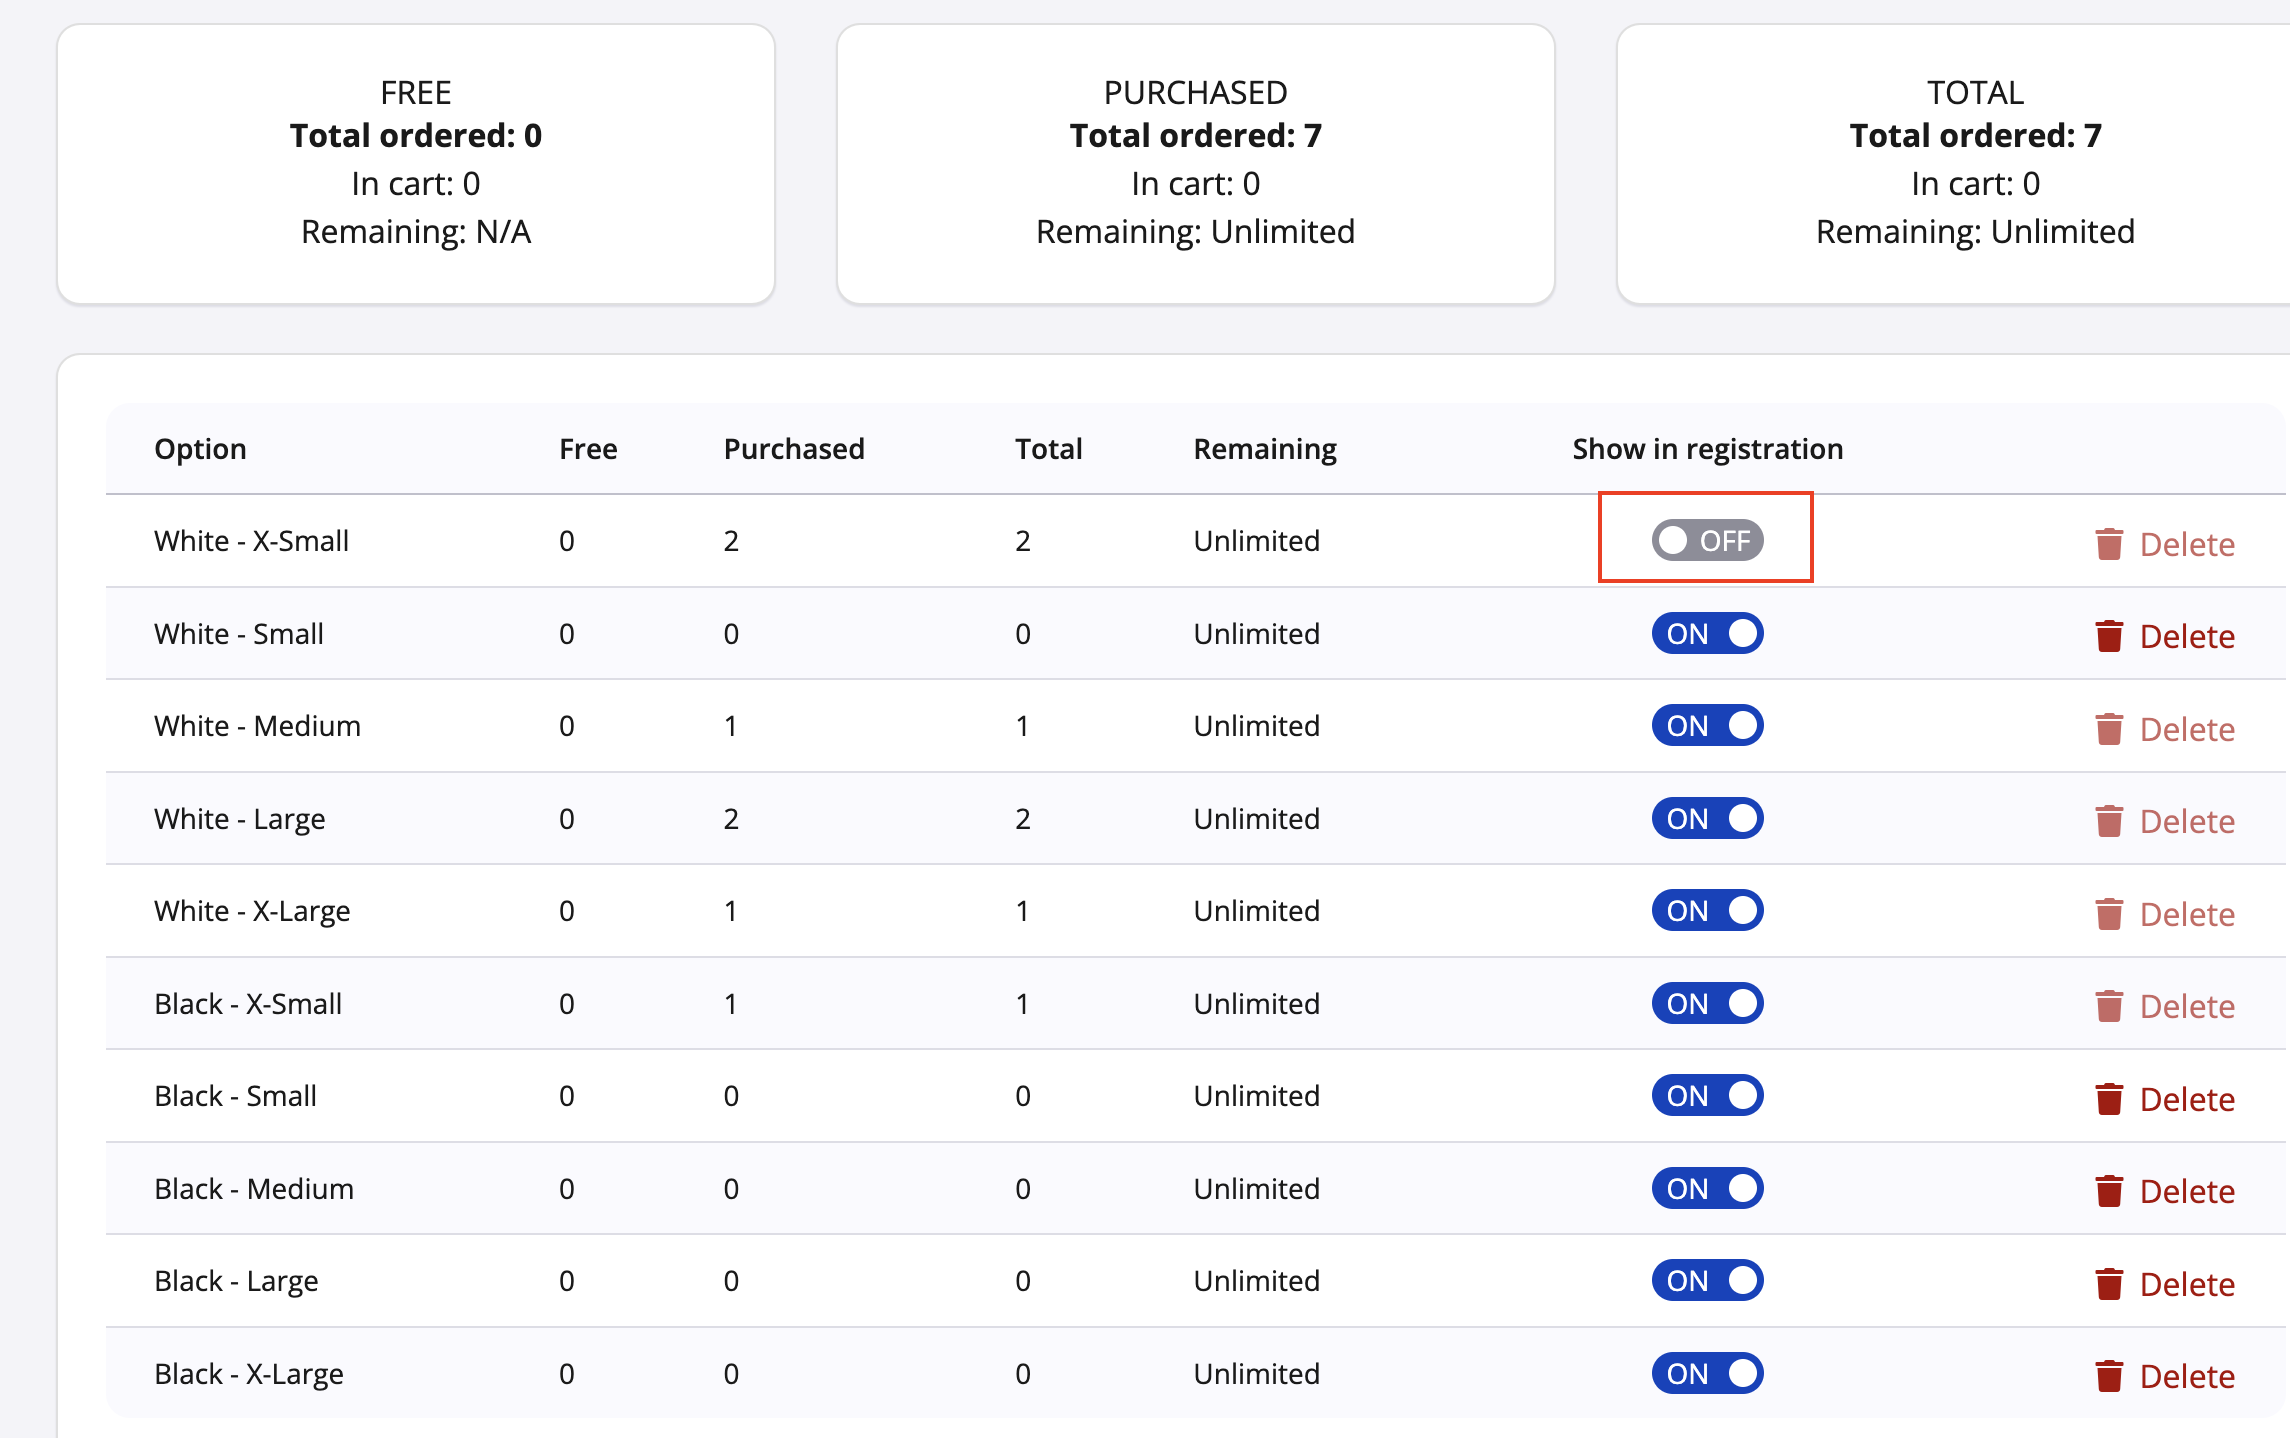Select Delete next to Black - Small

click(2187, 1098)
